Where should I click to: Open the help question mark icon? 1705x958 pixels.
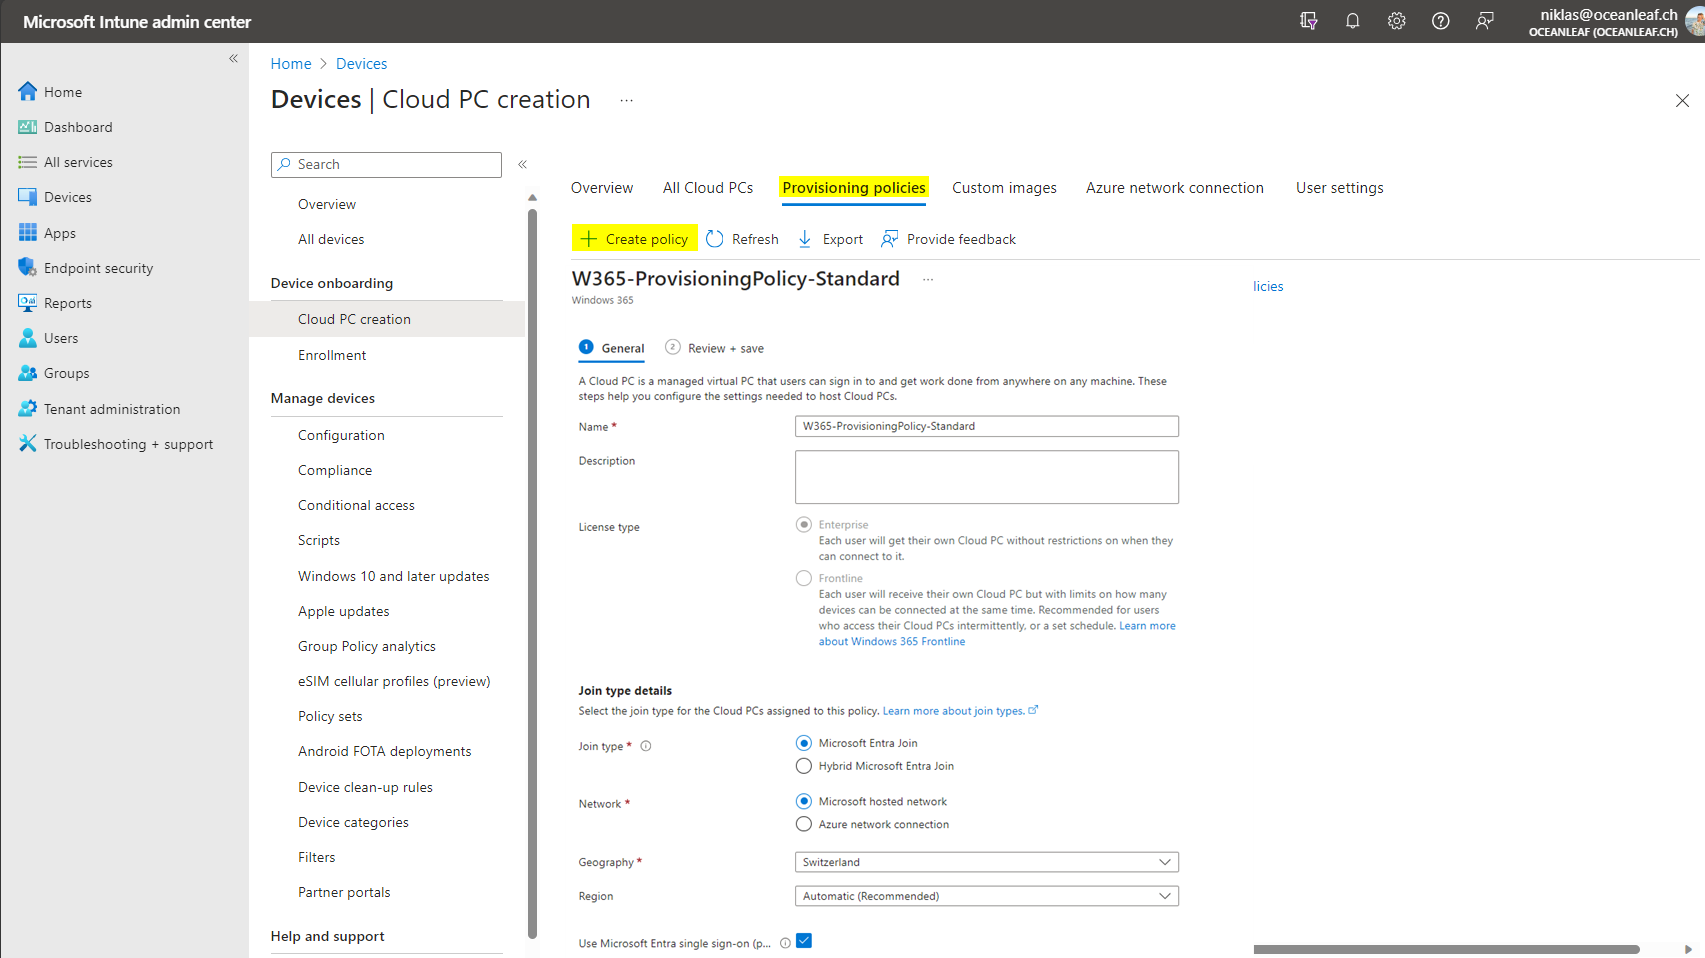[1440, 21]
